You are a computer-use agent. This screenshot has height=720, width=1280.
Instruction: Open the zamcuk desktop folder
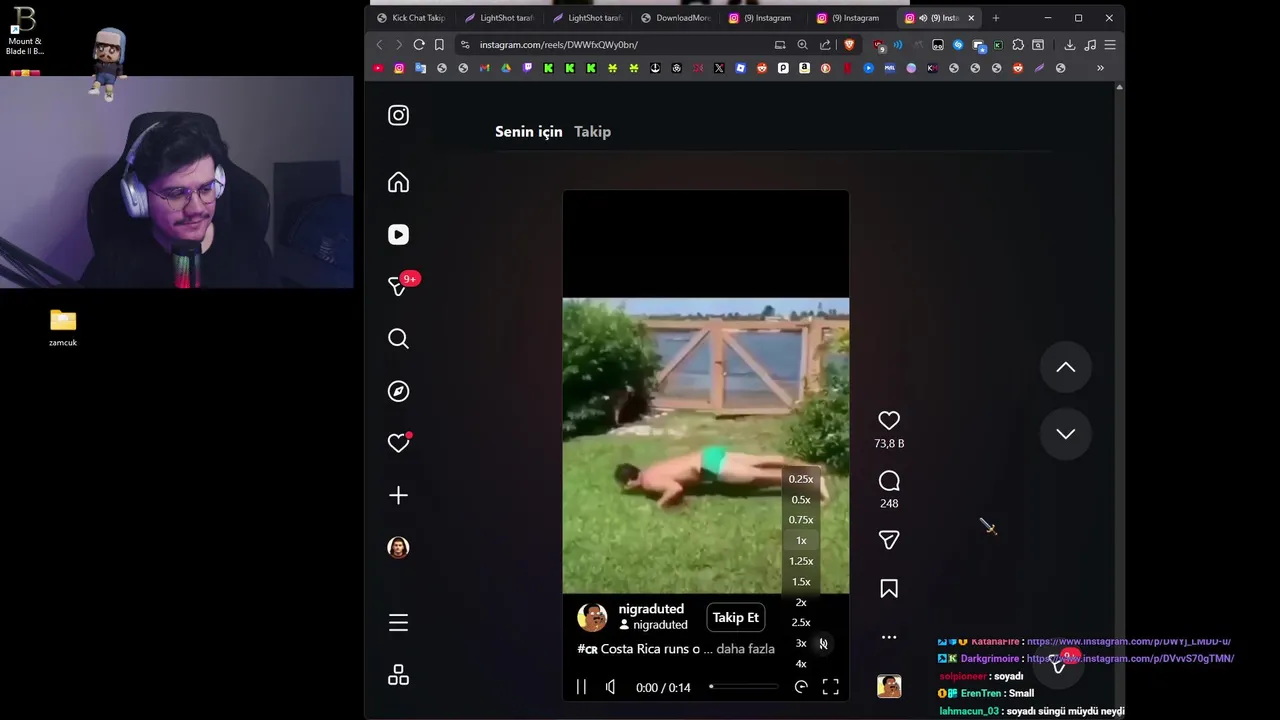(x=63, y=328)
